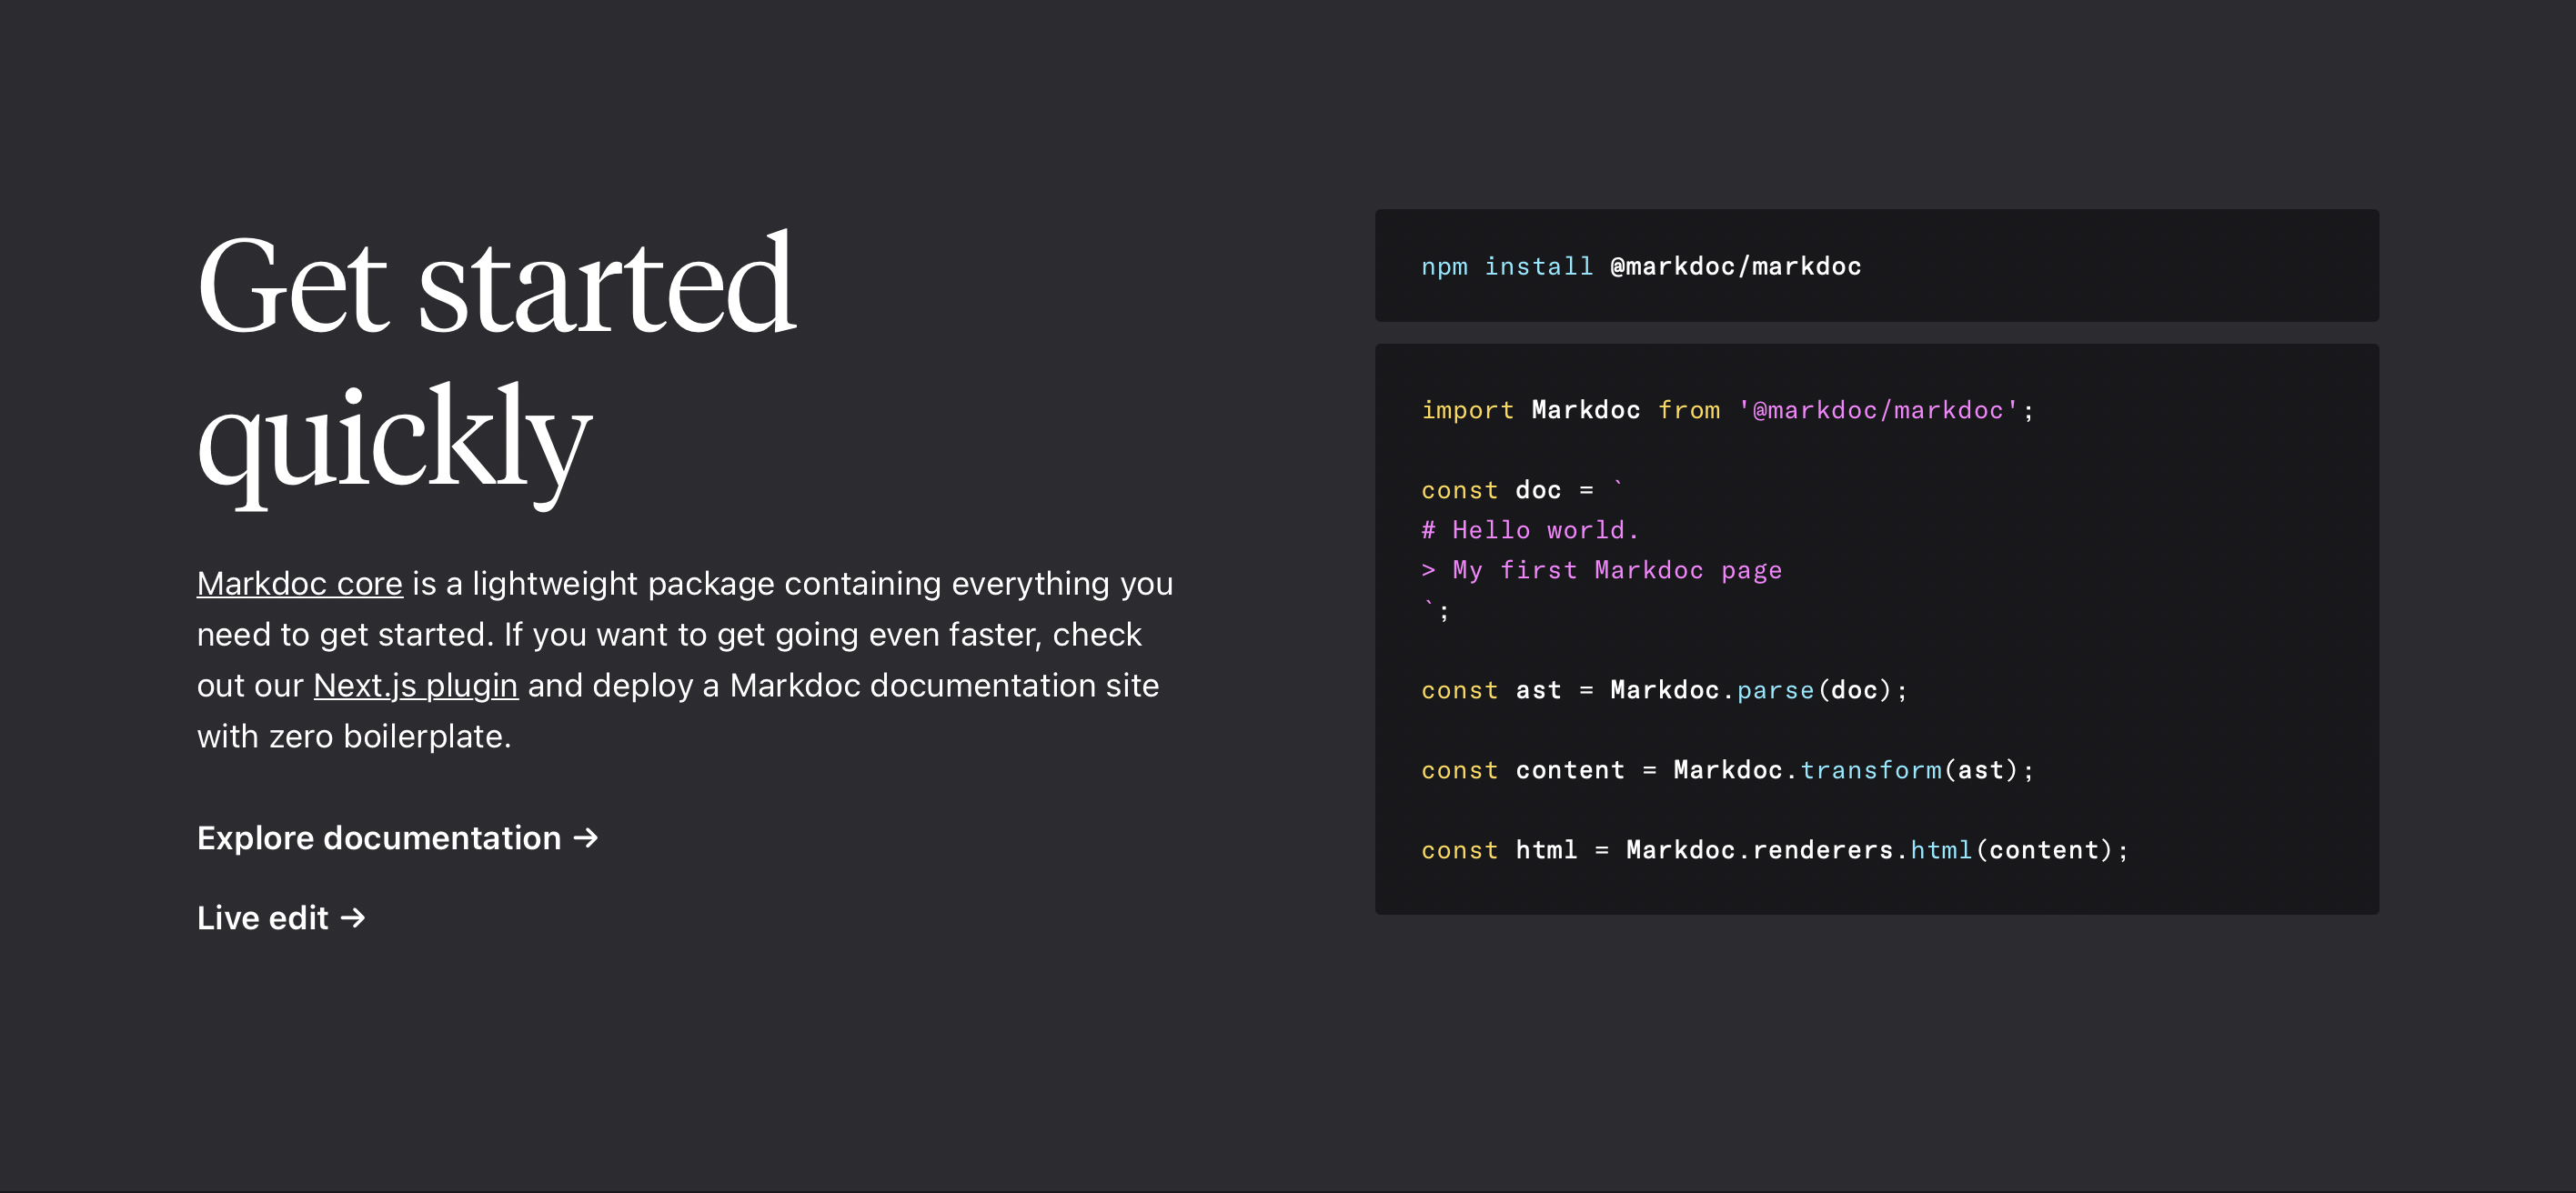This screenshot has height=1193, width=2576.
Task: Click the arrow icon beside Live edit
Action: (x=353, y=918)
